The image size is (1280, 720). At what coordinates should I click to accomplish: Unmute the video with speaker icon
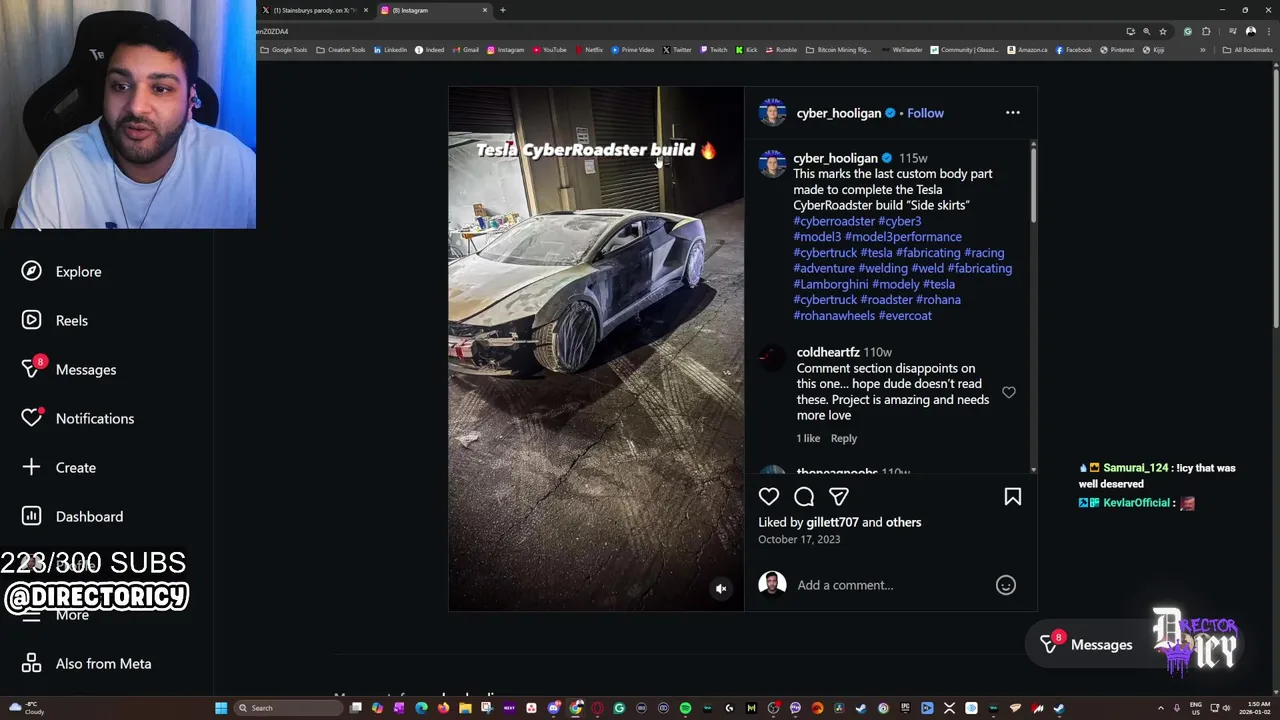click(721, 589)
